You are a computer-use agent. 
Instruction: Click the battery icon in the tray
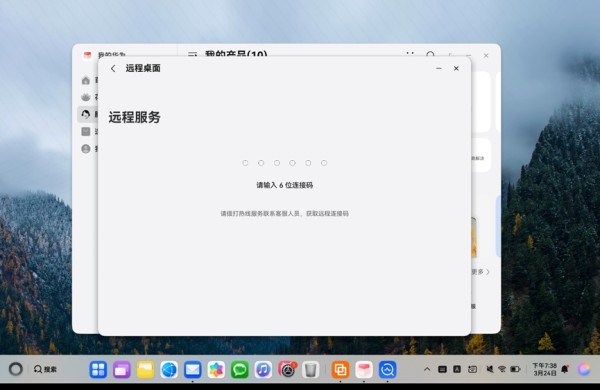(515, 369)
